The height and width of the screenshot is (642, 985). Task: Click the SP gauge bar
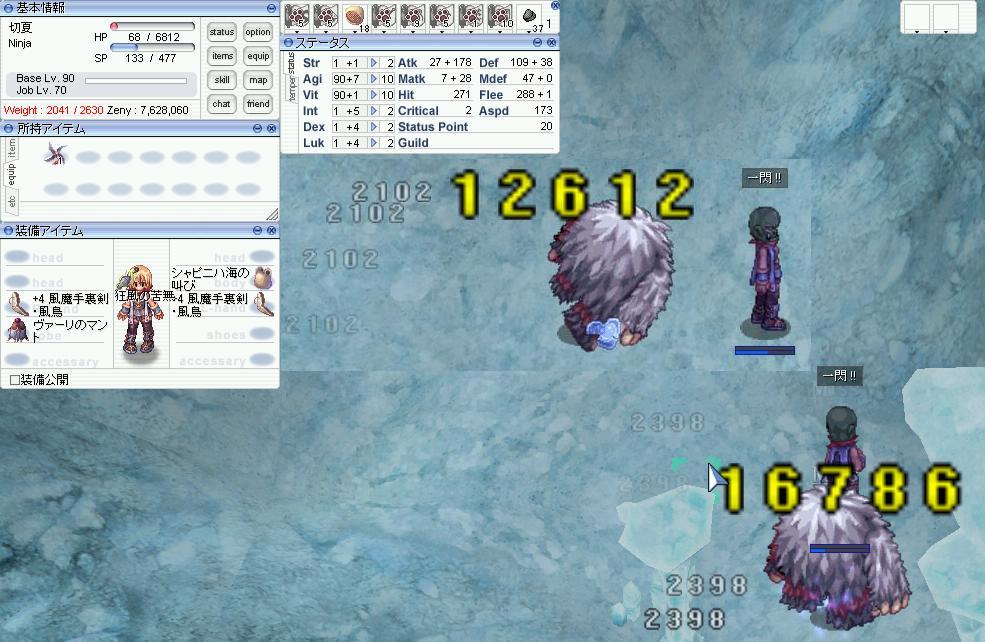(x=152, y=47)
